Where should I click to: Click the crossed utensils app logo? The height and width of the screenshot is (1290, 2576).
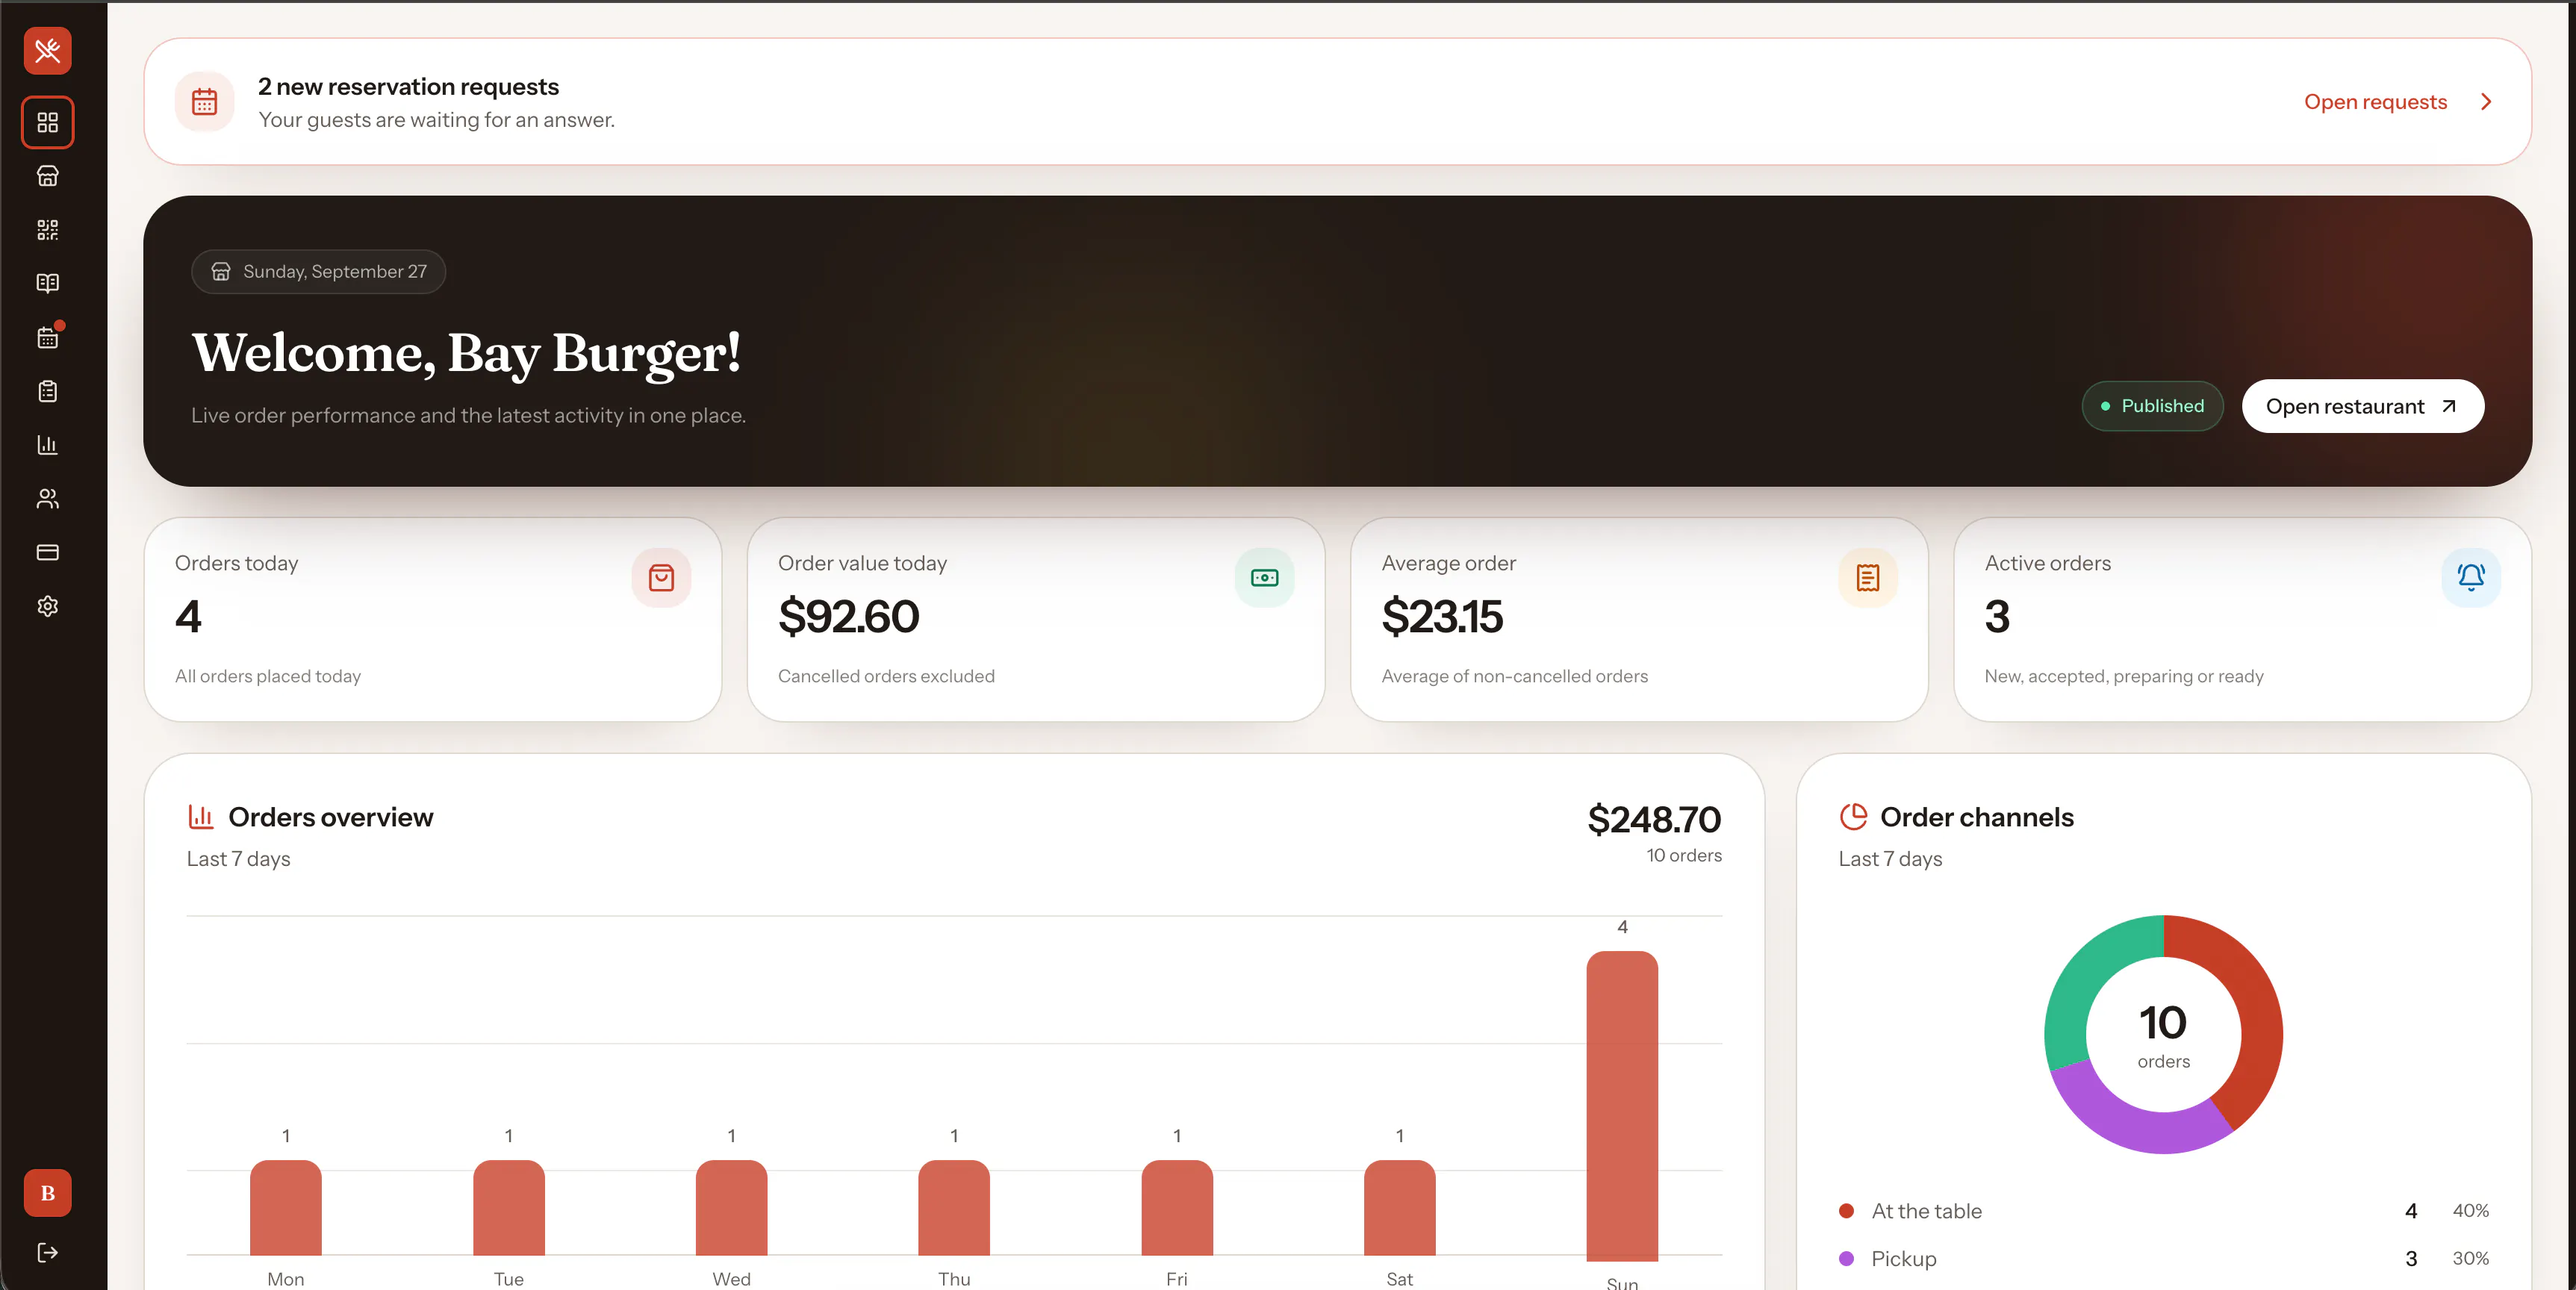coord(47,51)
